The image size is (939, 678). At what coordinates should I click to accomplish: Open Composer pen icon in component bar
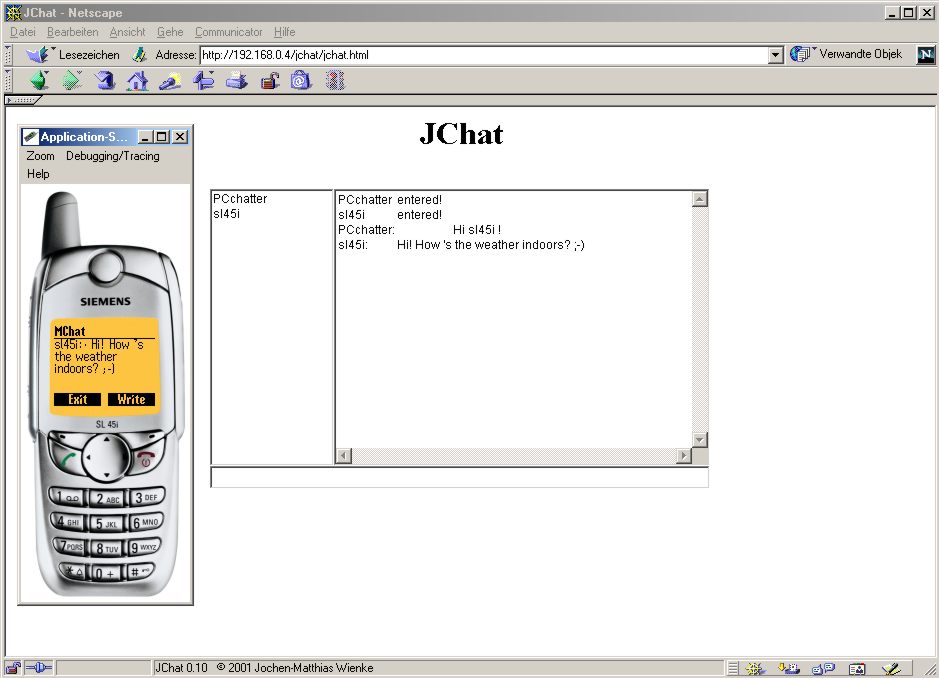coord(891,668)
